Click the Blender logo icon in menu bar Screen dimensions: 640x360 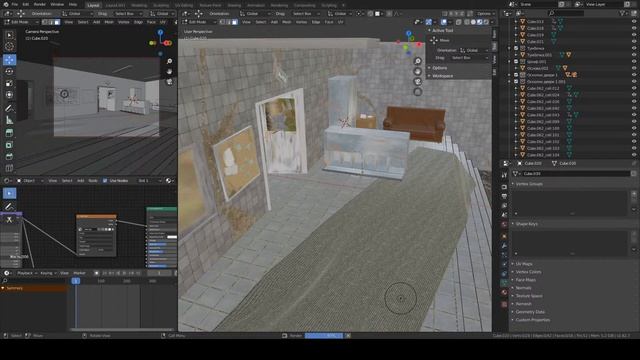tap(6, 4)
